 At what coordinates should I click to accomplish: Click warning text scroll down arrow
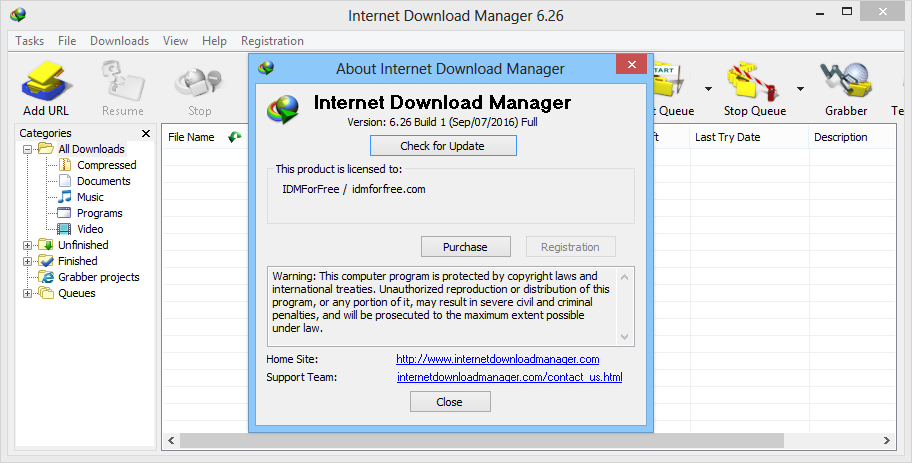click(x=625, y=337)
